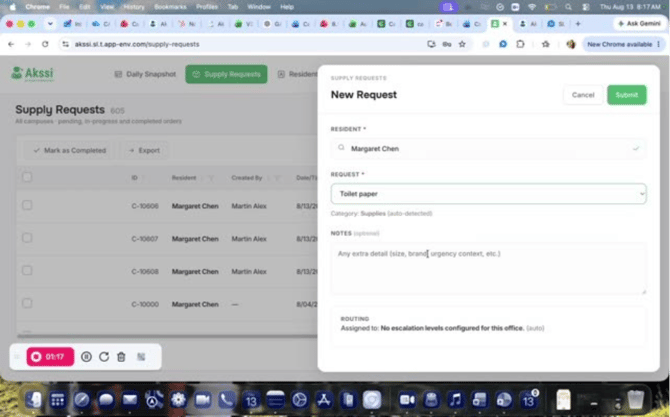Open Control Center in menu bar
670x417 pixels.
pyautogui.click(x=586, y=7)
